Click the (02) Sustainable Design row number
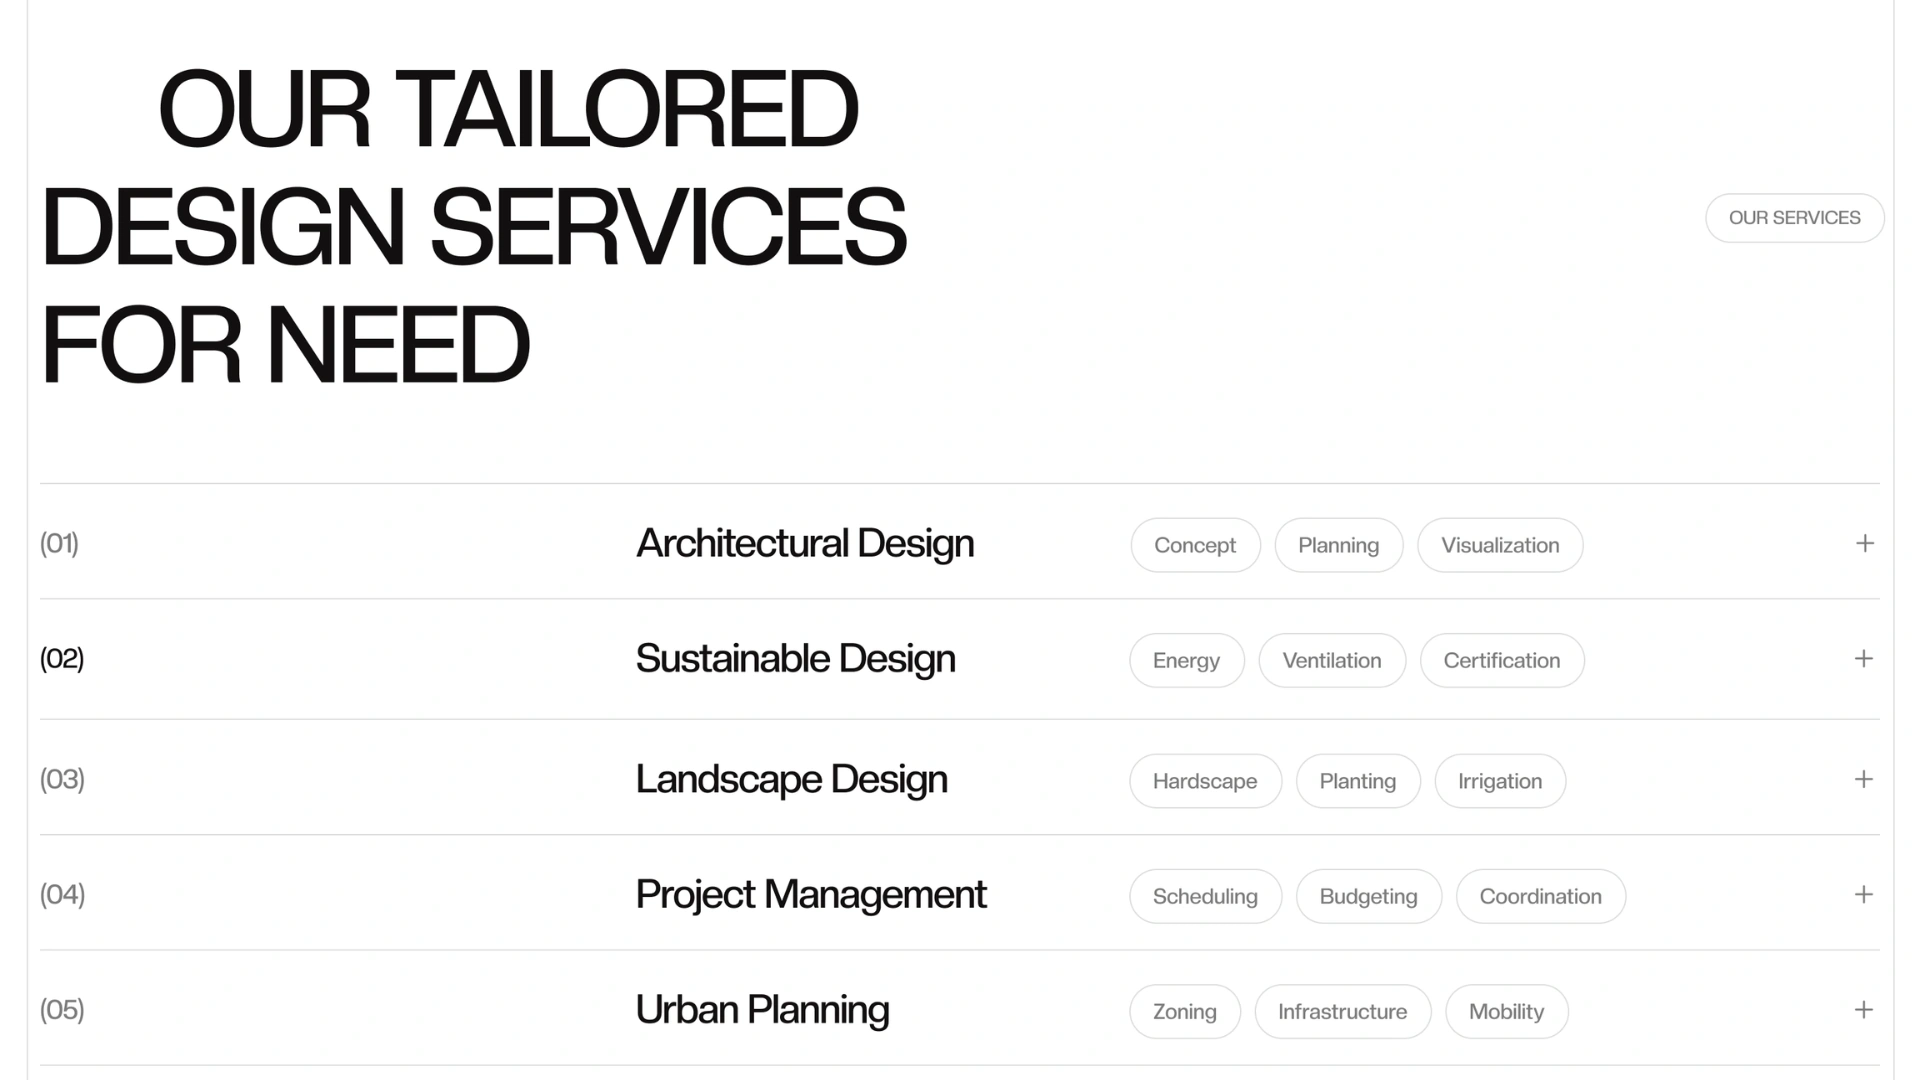Screen dimensions: 1920x1080 (x=62, y=659)
